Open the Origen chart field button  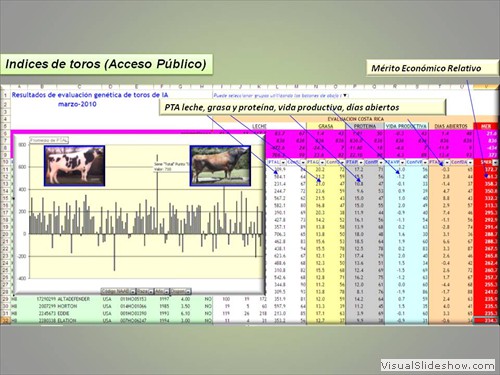(x=181, y=291)
